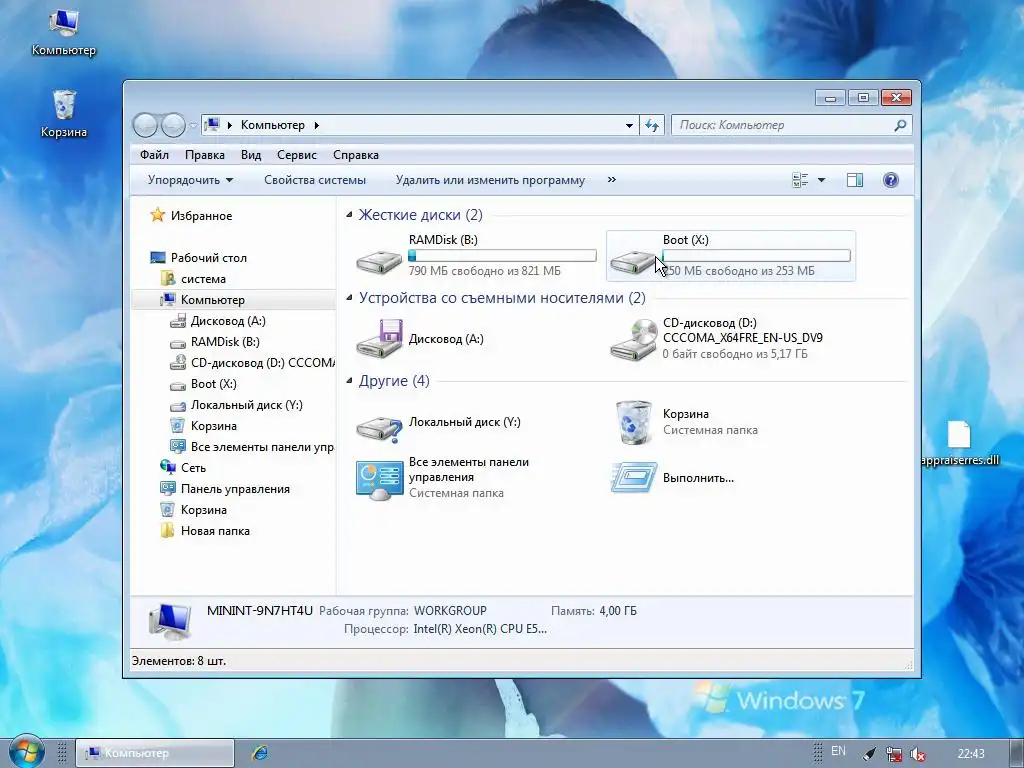Click the show desktop strip
The height and width of the screenshot is (768, 1024).
(x=1017, y=753)
